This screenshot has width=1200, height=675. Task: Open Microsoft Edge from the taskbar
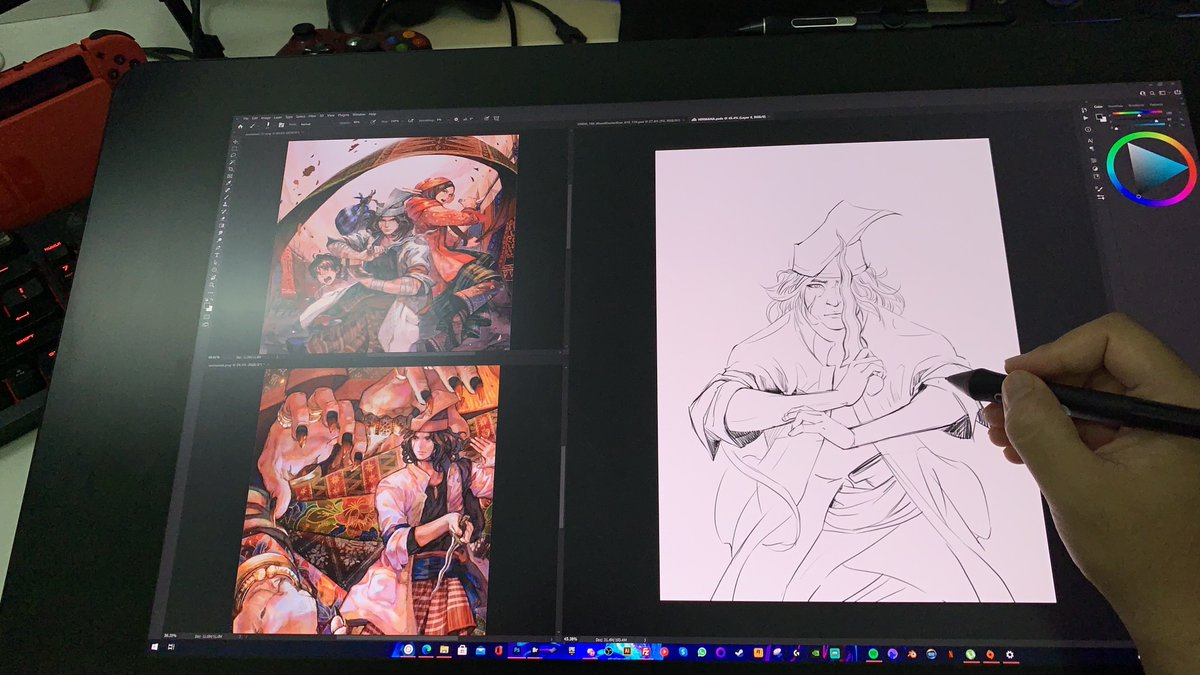(x=427, y=651)
